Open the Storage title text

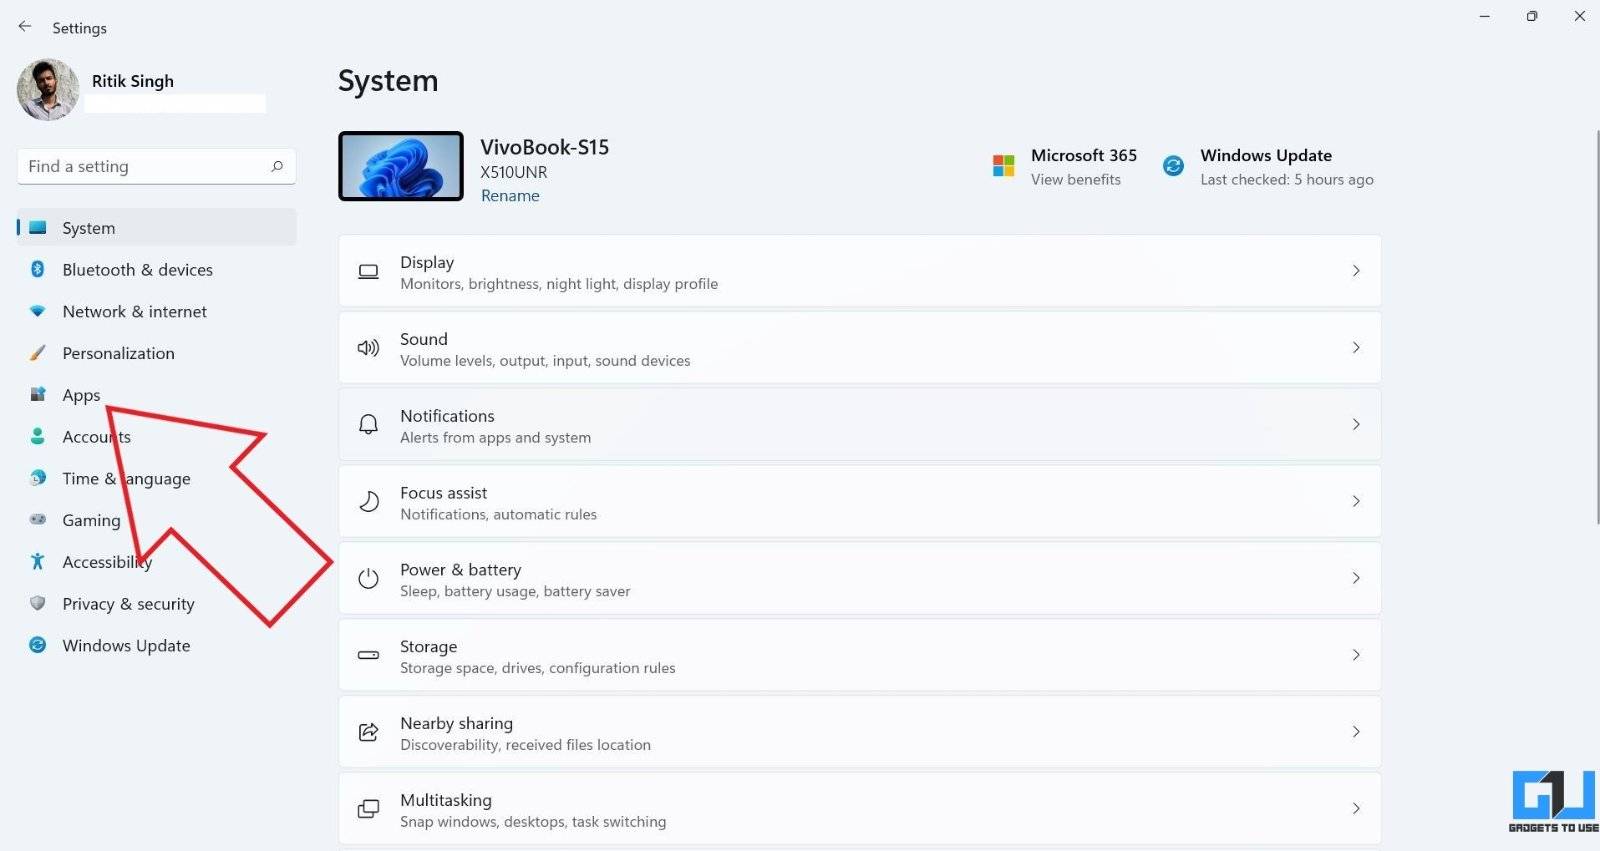[428, 646]
